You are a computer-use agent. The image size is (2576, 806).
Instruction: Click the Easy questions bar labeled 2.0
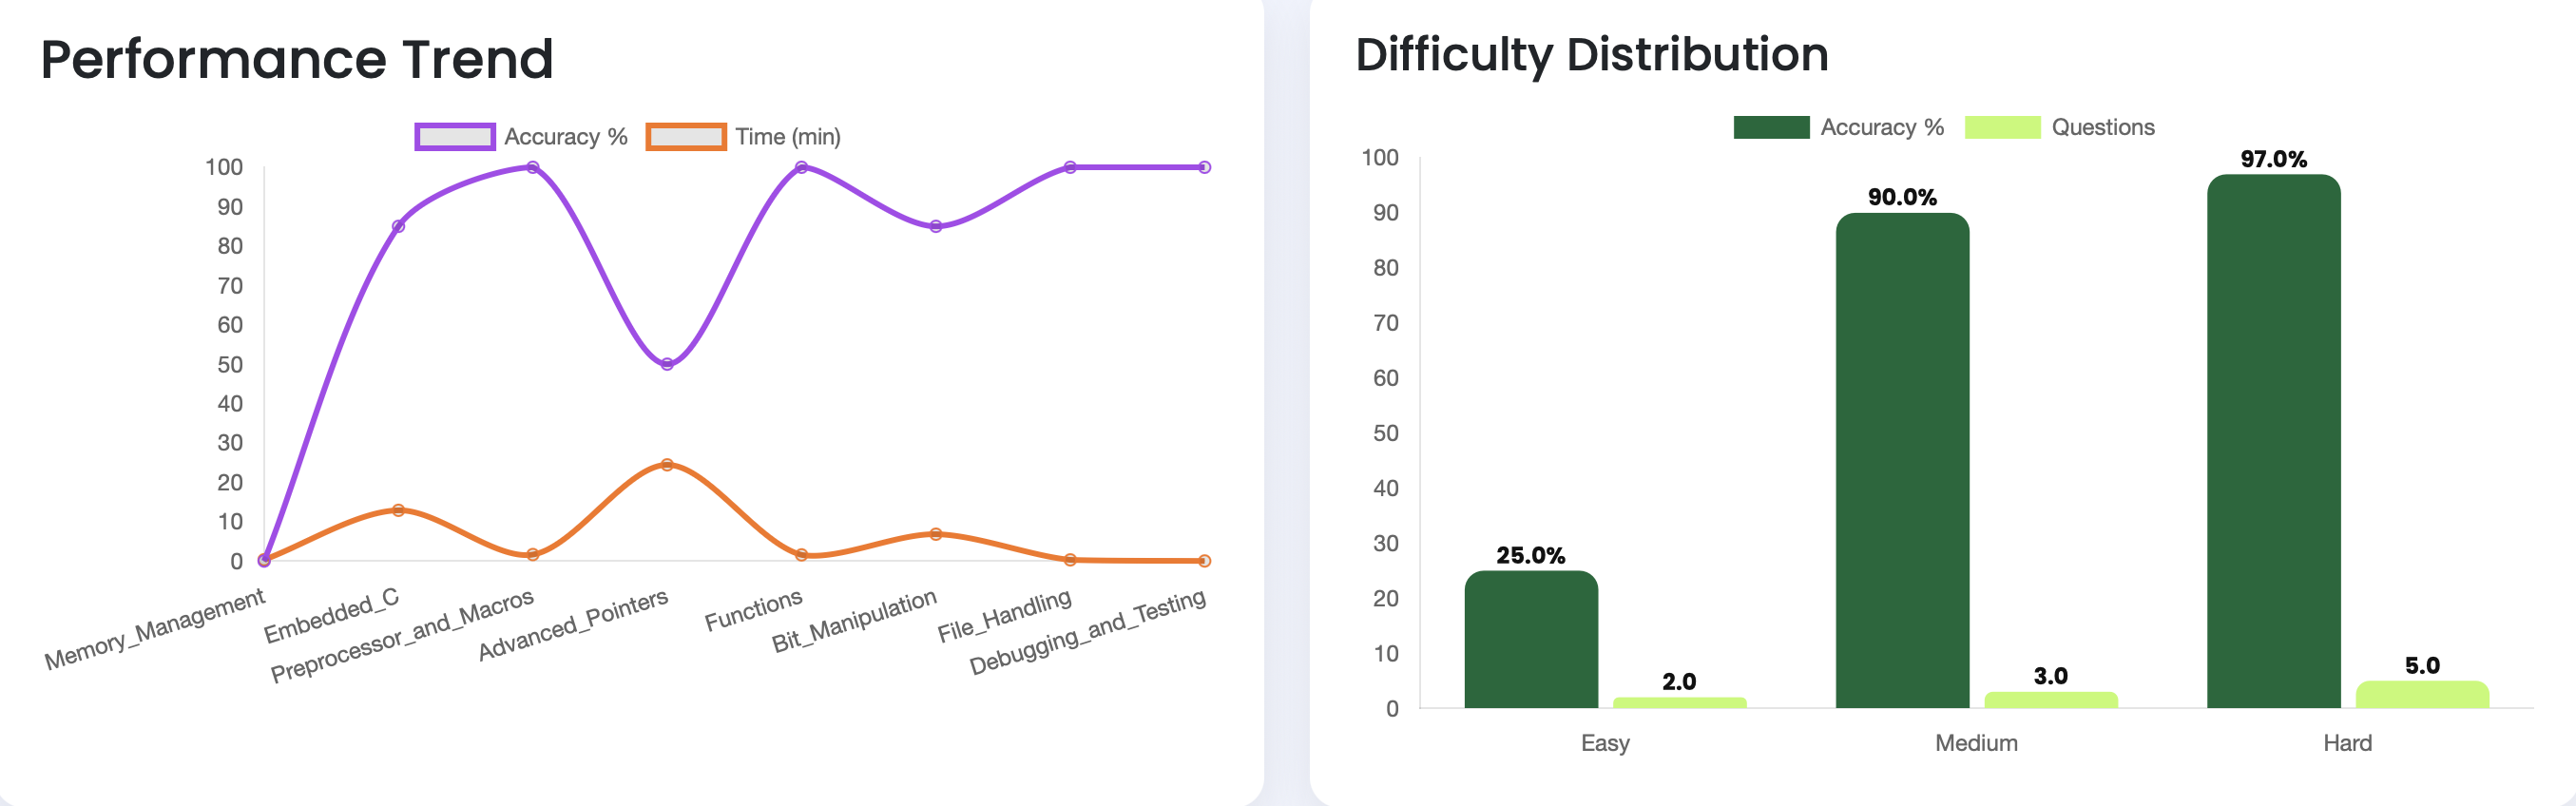1679,703
